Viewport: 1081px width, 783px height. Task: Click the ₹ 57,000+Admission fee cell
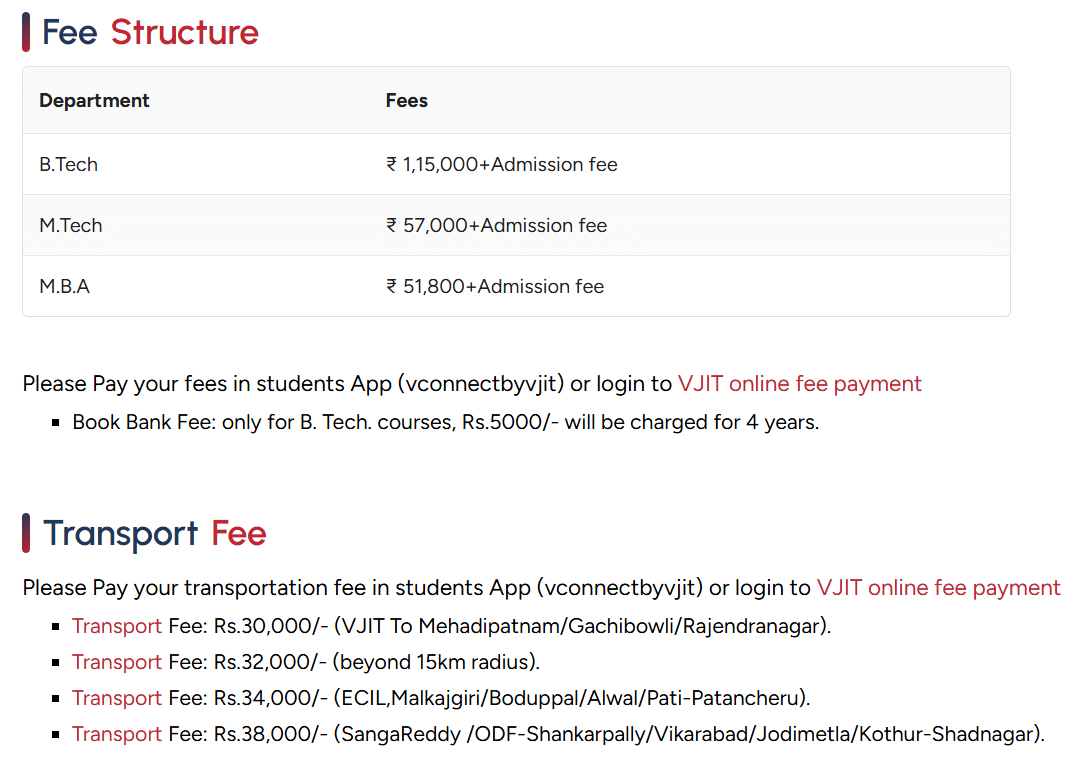496,226
